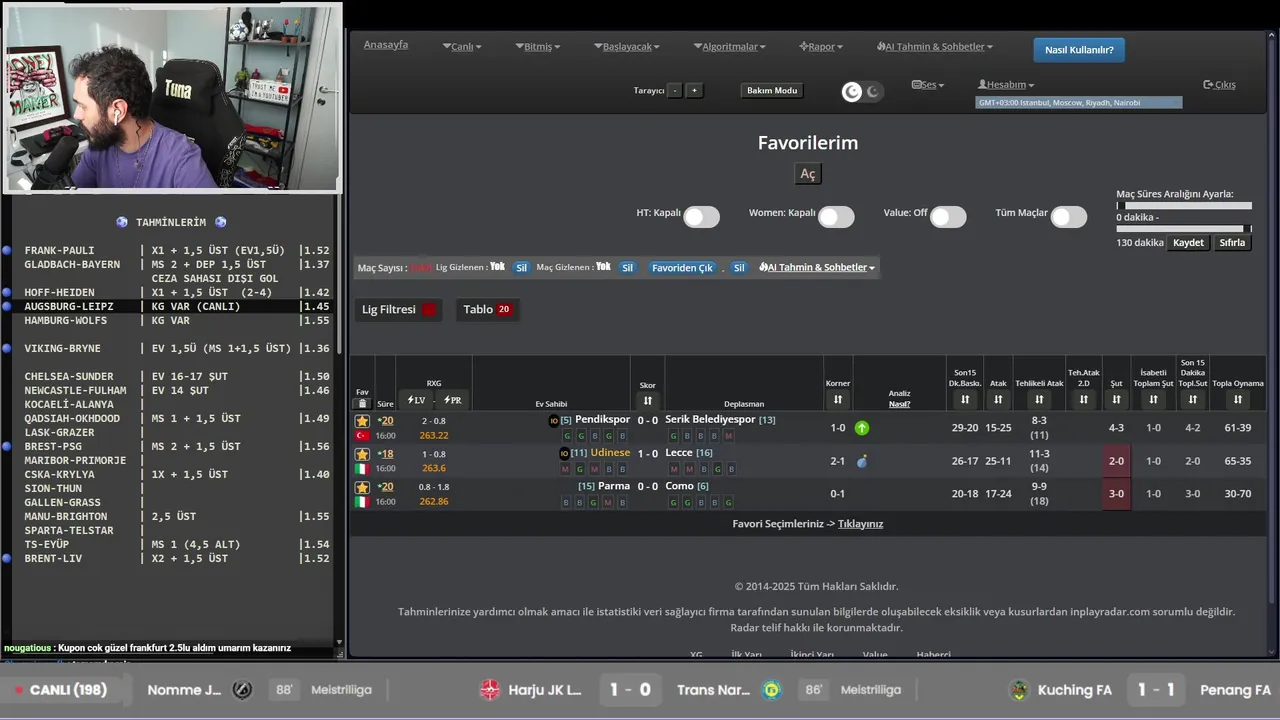Click the Turkey flag in Pendikspor row

pos(362,436)
